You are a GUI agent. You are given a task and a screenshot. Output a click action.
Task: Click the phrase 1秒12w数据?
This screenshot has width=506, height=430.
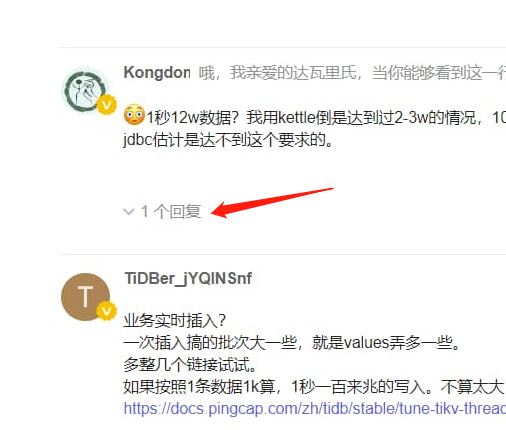pos(192,118)
